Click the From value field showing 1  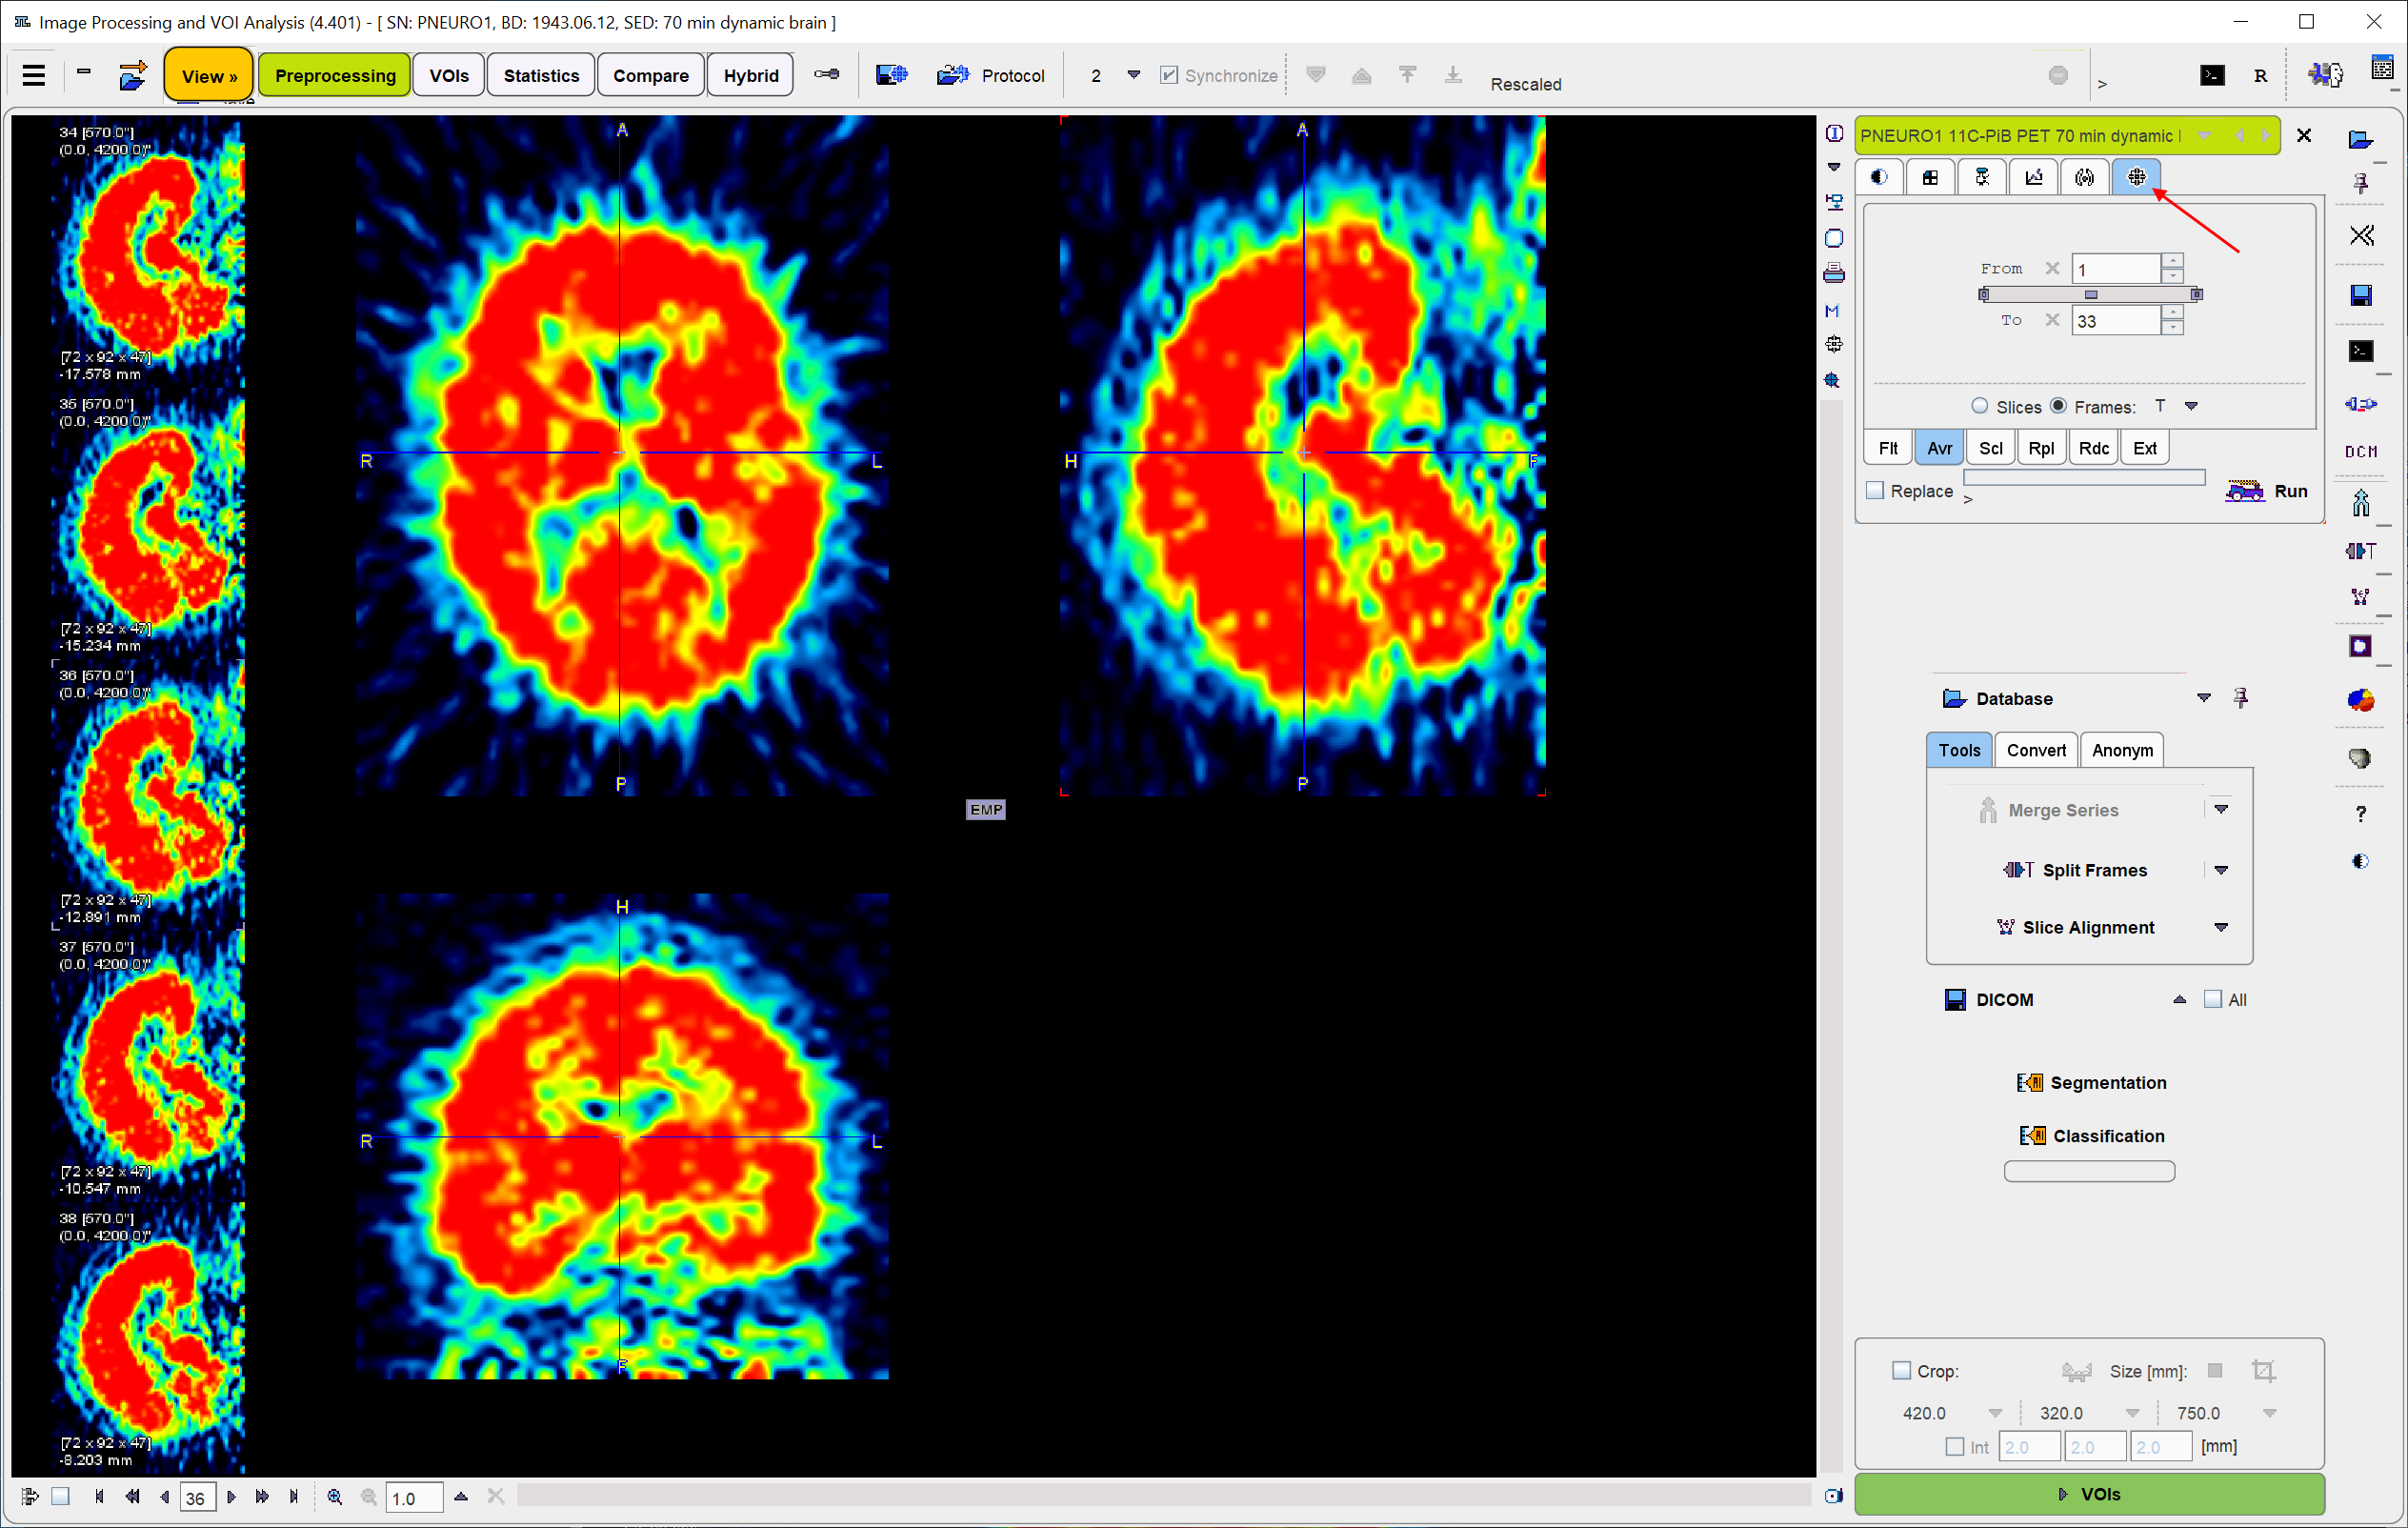[2115, 269]
